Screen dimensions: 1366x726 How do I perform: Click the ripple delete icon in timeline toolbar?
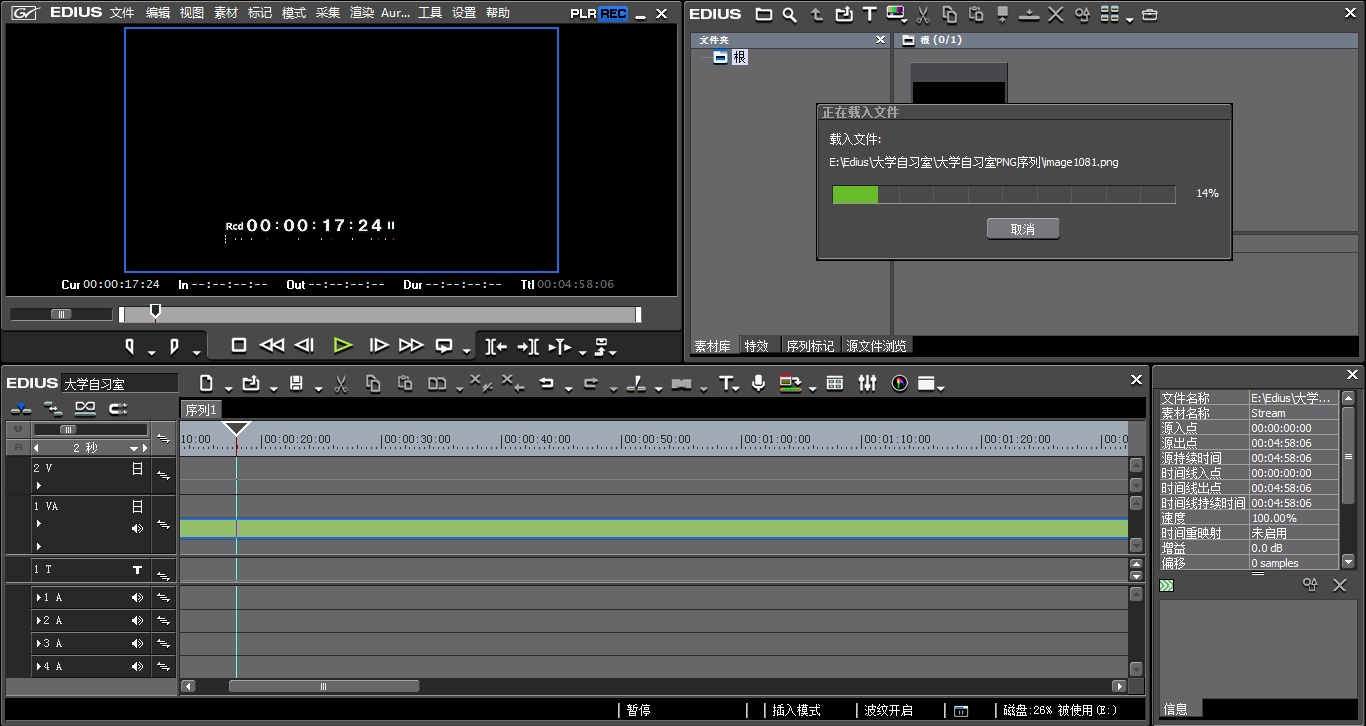coord(512,383)
